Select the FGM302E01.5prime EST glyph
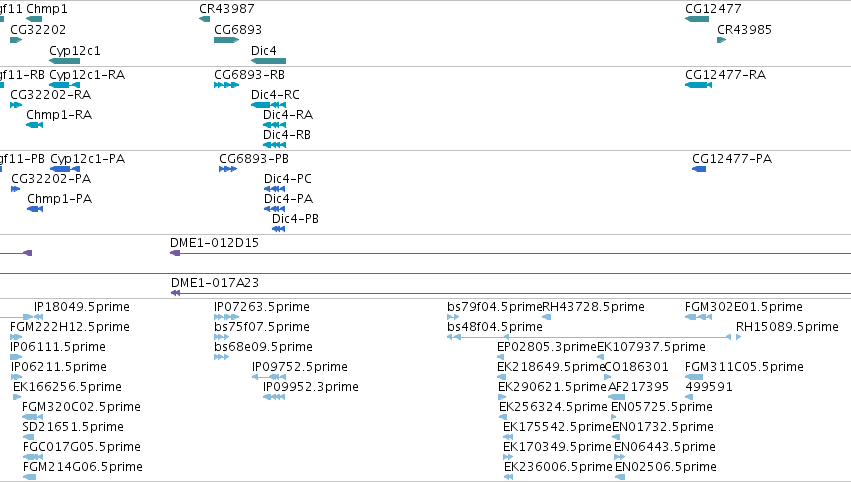 (698, 317)
